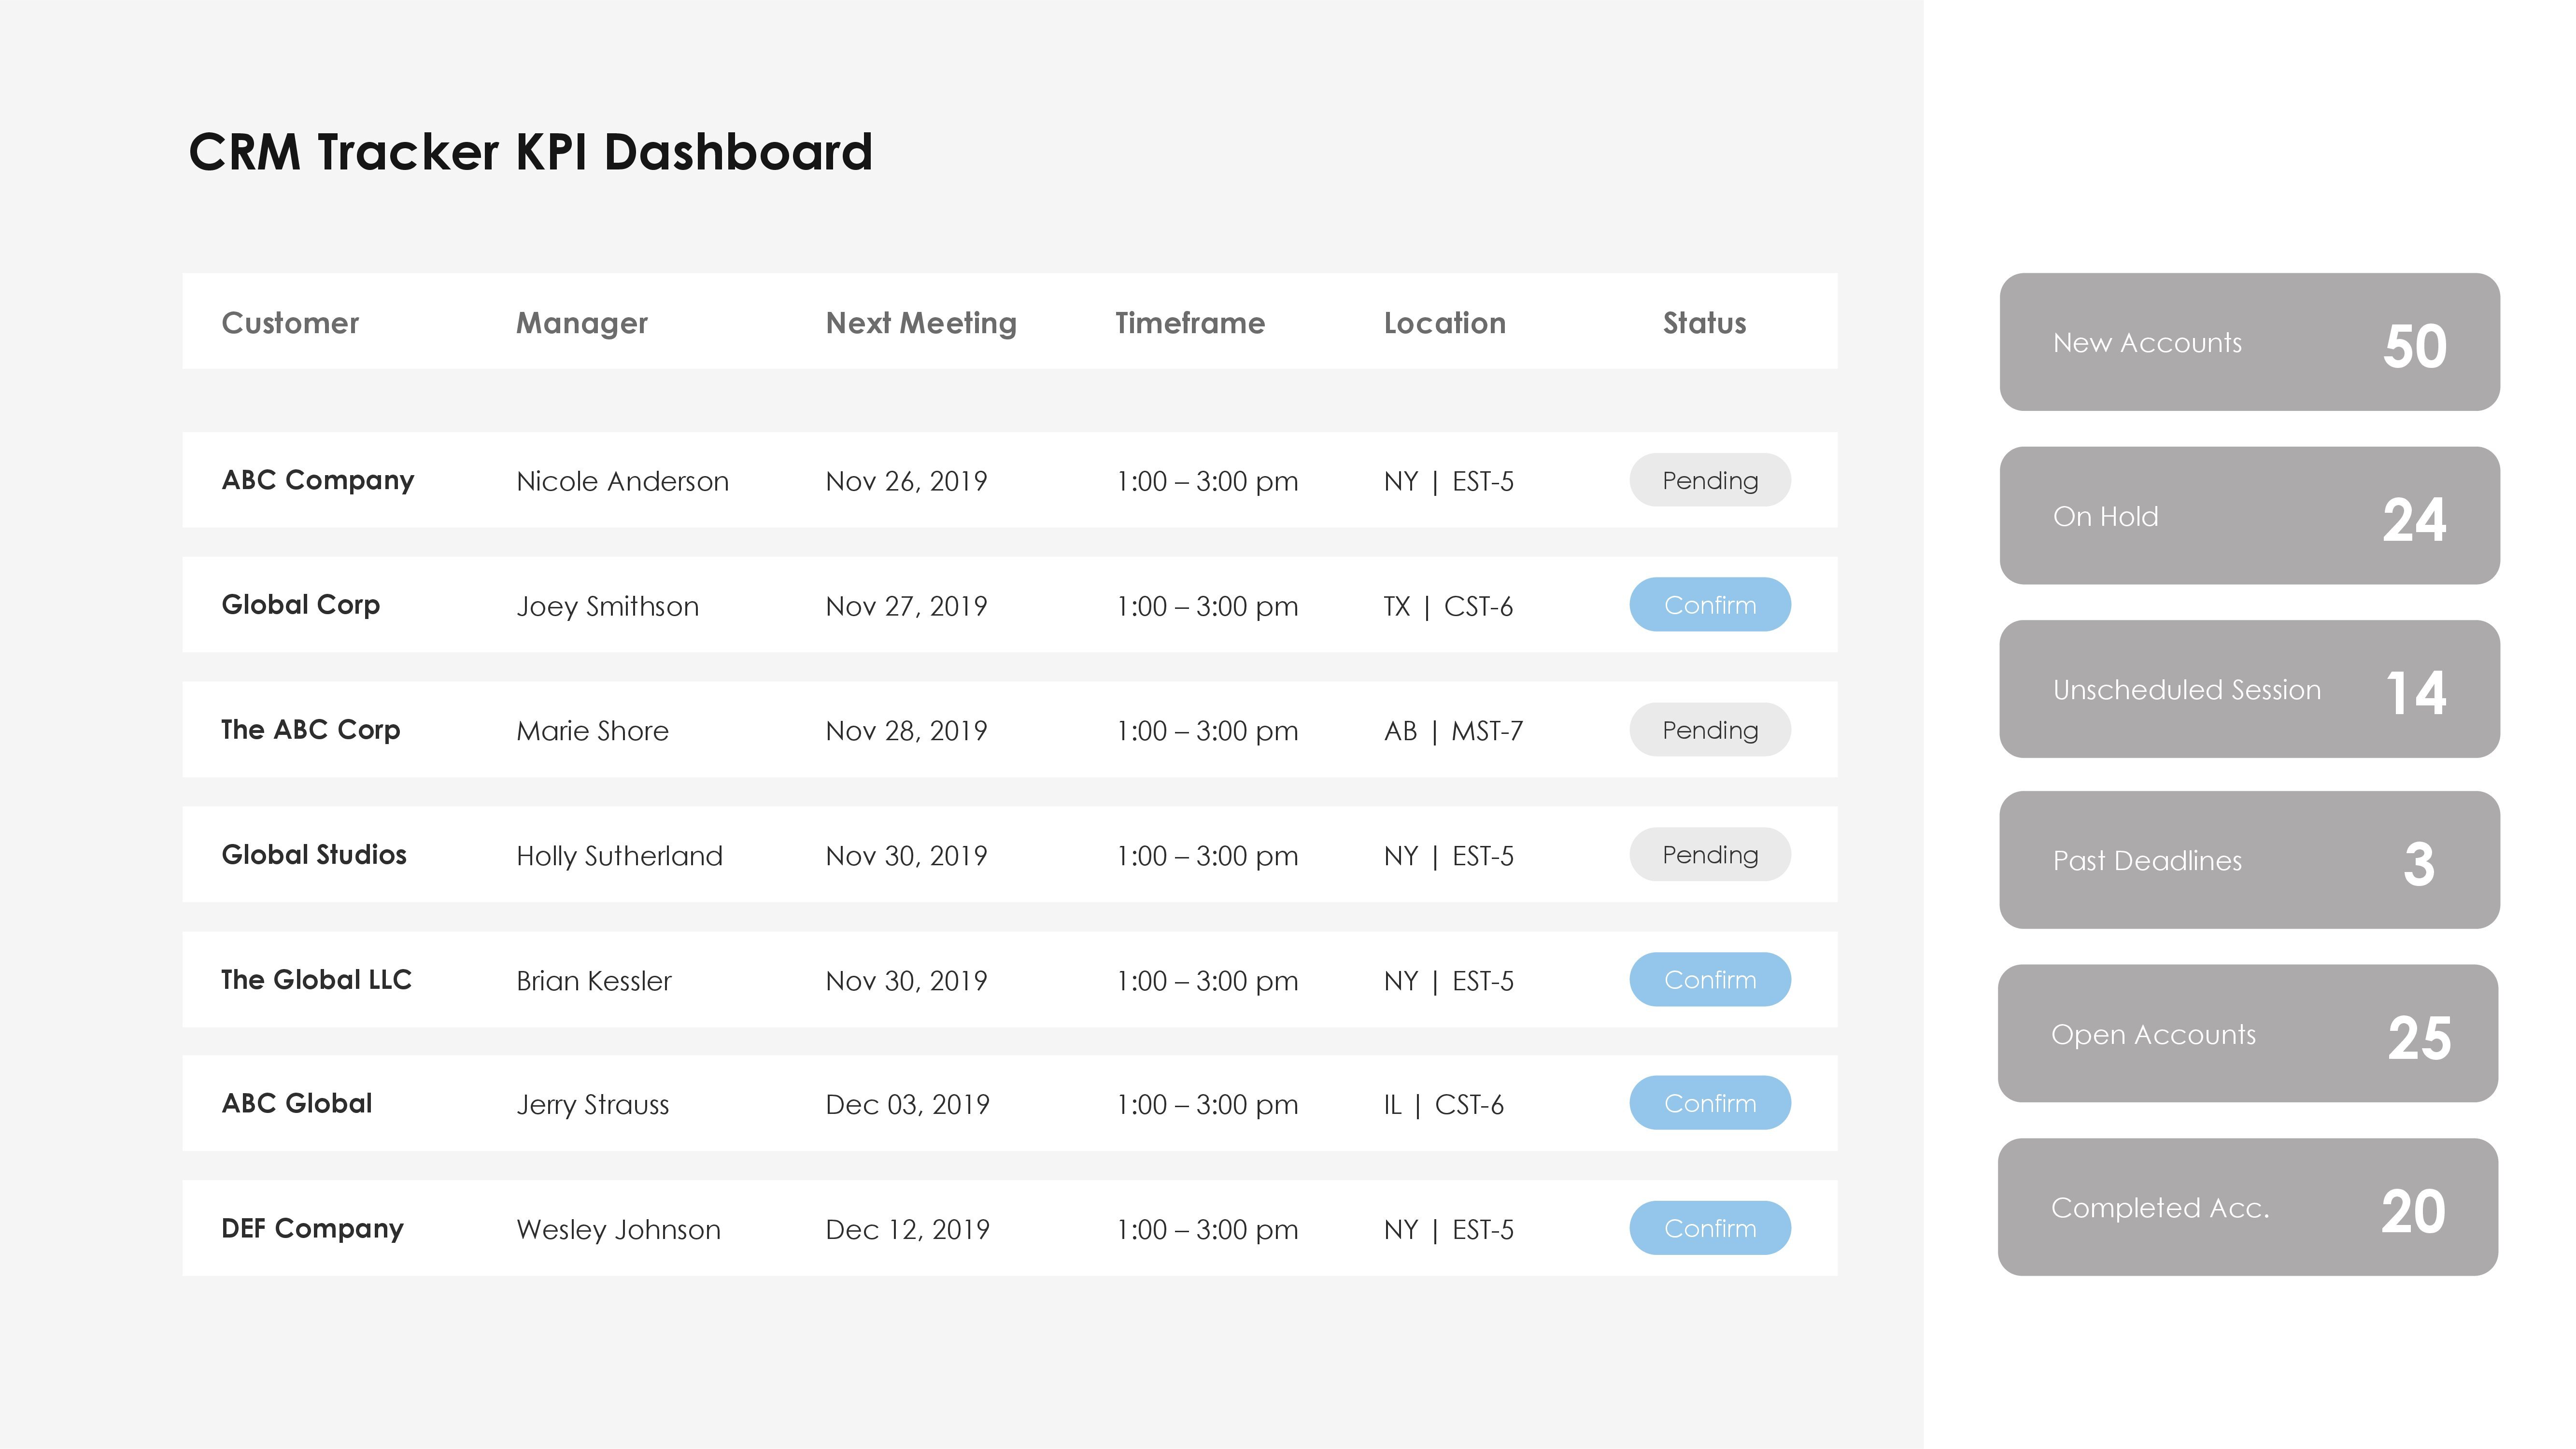
Task: Click Confirm button for DEF Company
Action: 1710,1228
